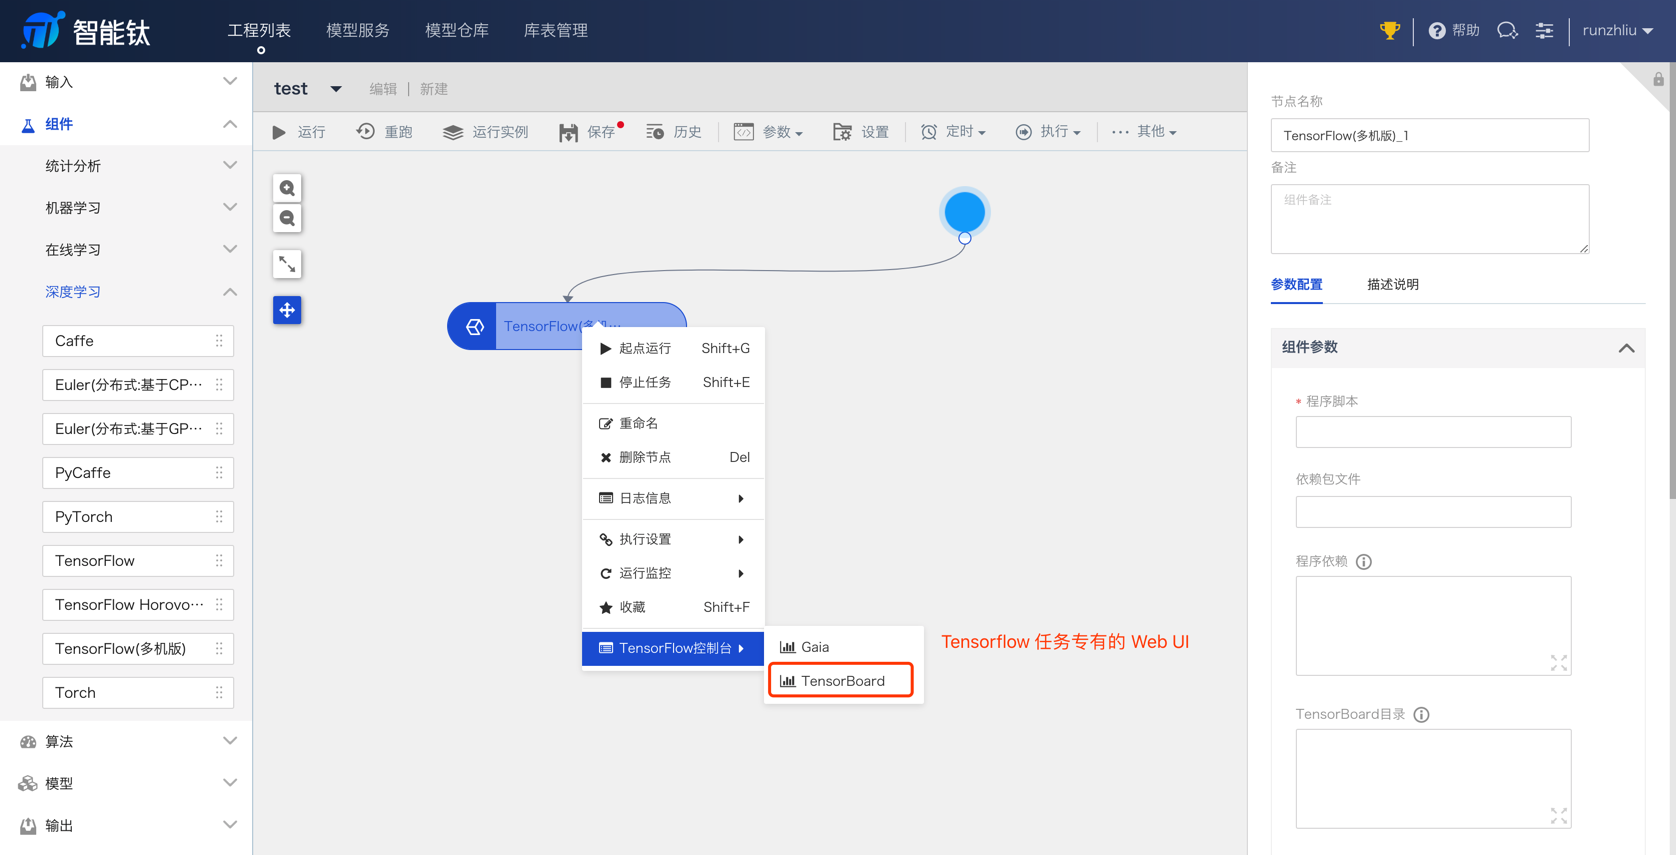Select Gaia in the submenu
This screenshot has height=855, width=1676.
click(843, 647)
